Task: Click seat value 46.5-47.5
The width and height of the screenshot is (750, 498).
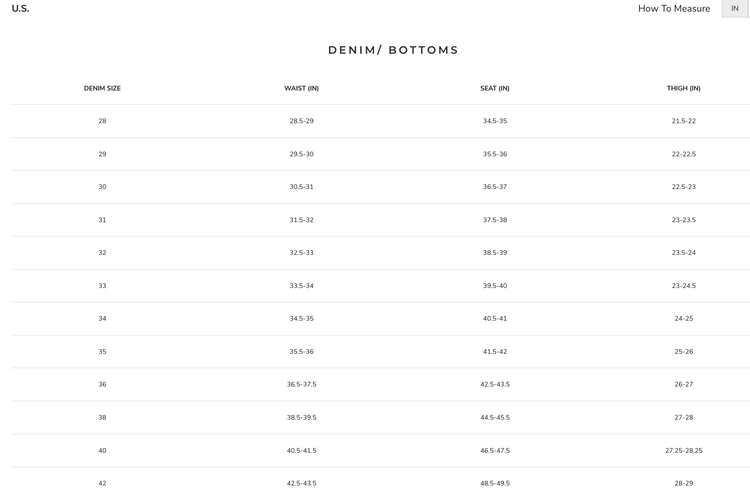Action: [495, 451]
